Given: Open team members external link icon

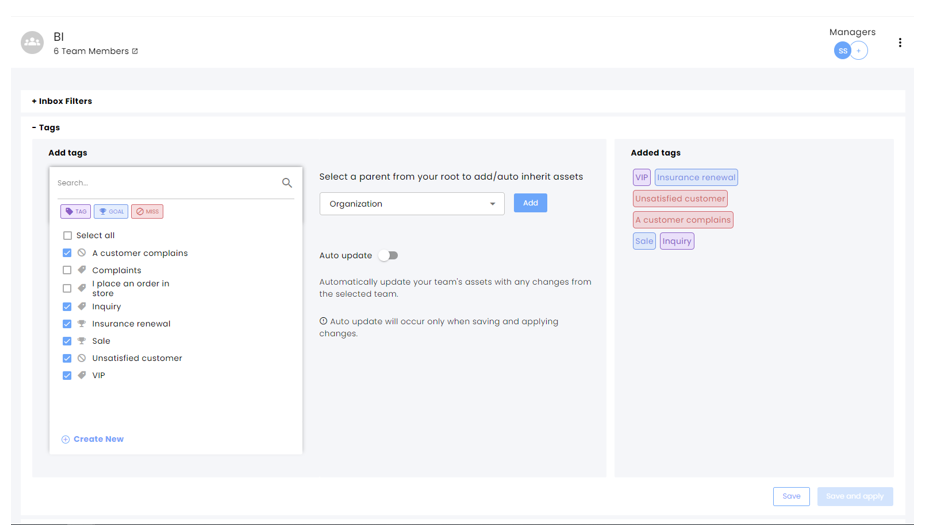Looking at the screenshot, I should (135, 51).
